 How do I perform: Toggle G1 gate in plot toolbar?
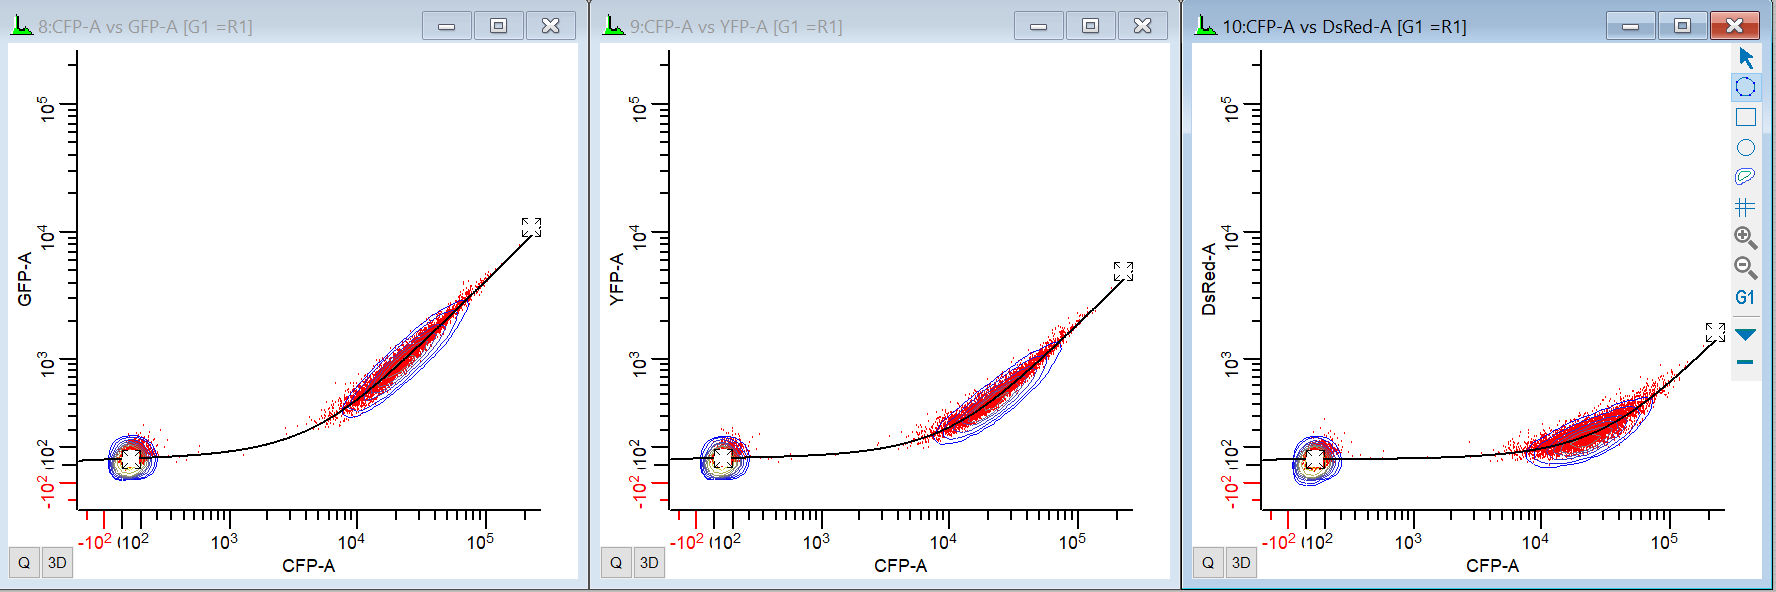click(x=1745, y=297)
